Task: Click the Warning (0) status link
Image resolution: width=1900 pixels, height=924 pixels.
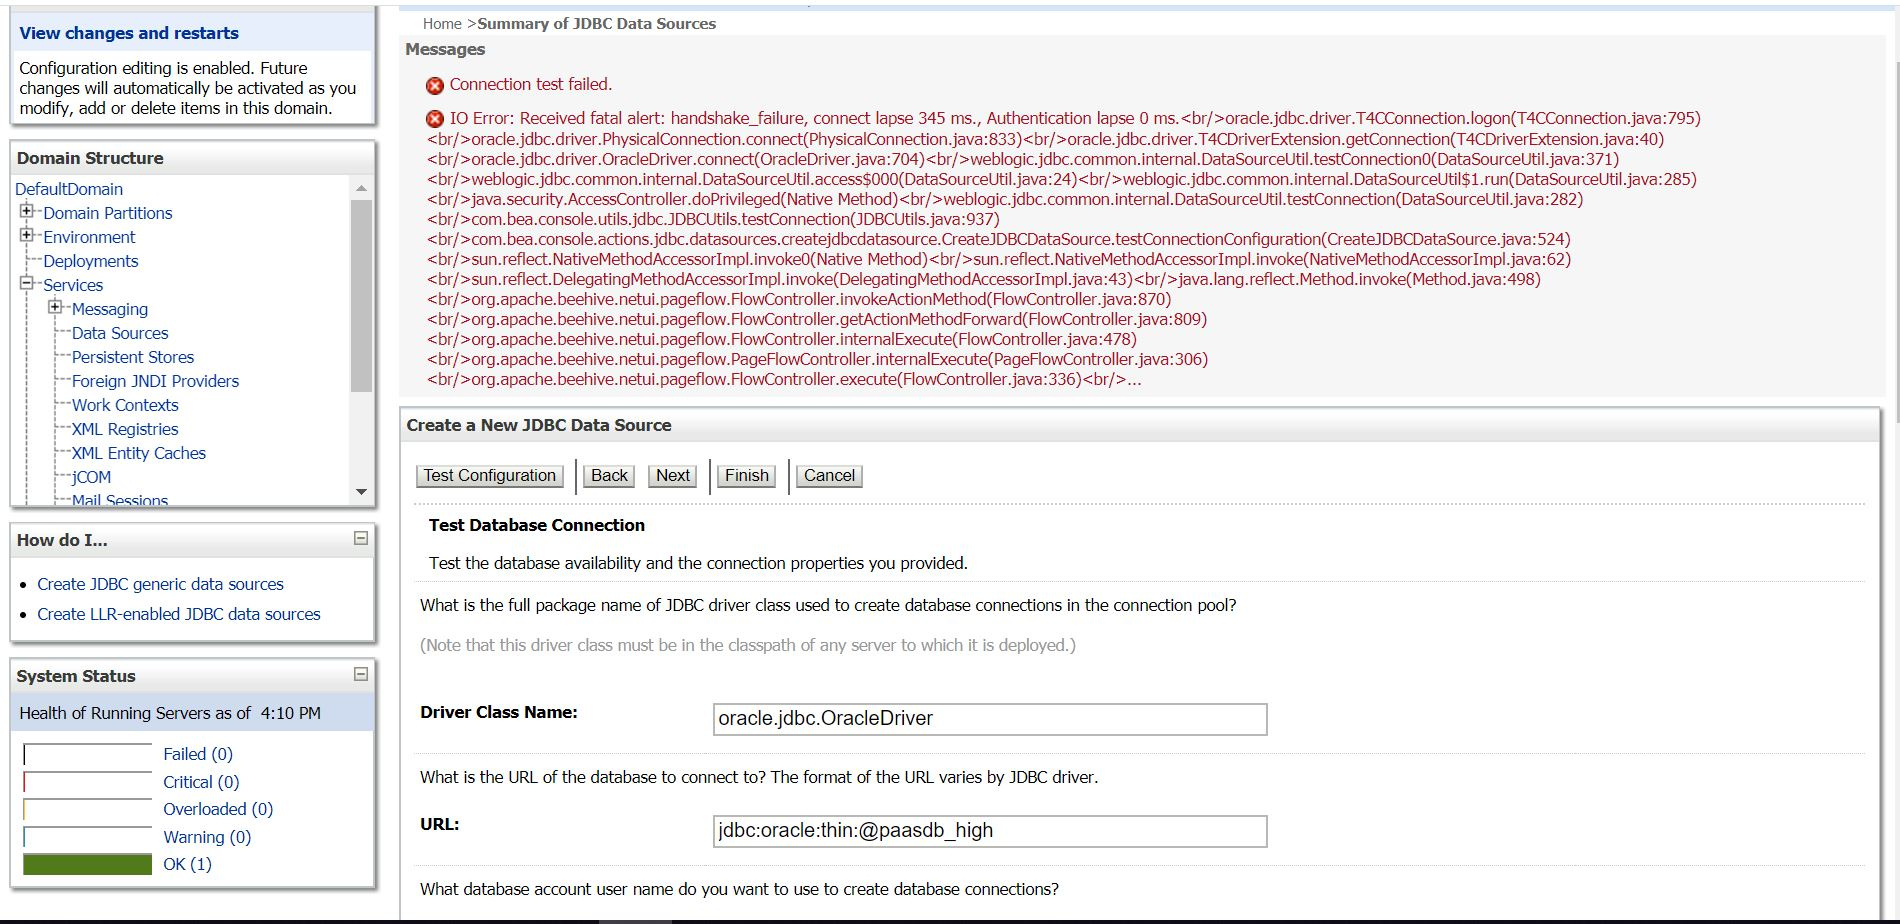Action: coord(207,837)
